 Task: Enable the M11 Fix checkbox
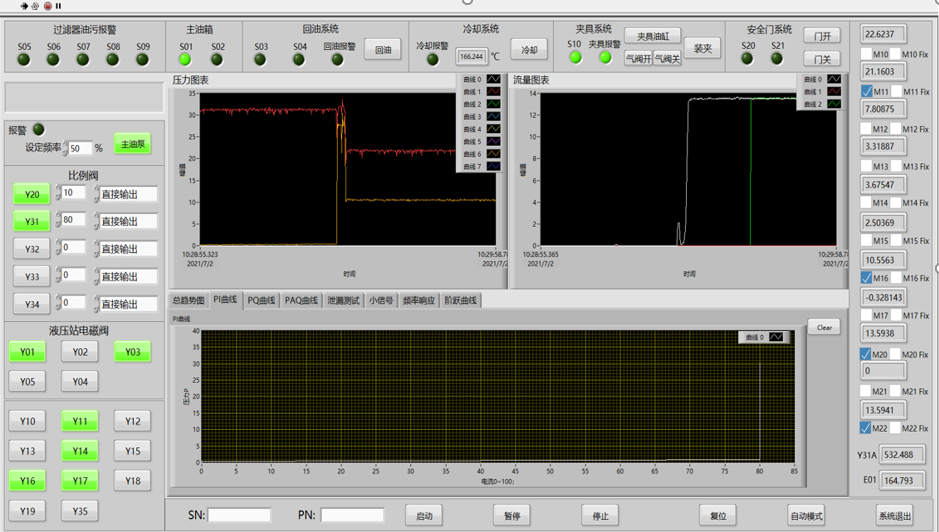point(896,92)
